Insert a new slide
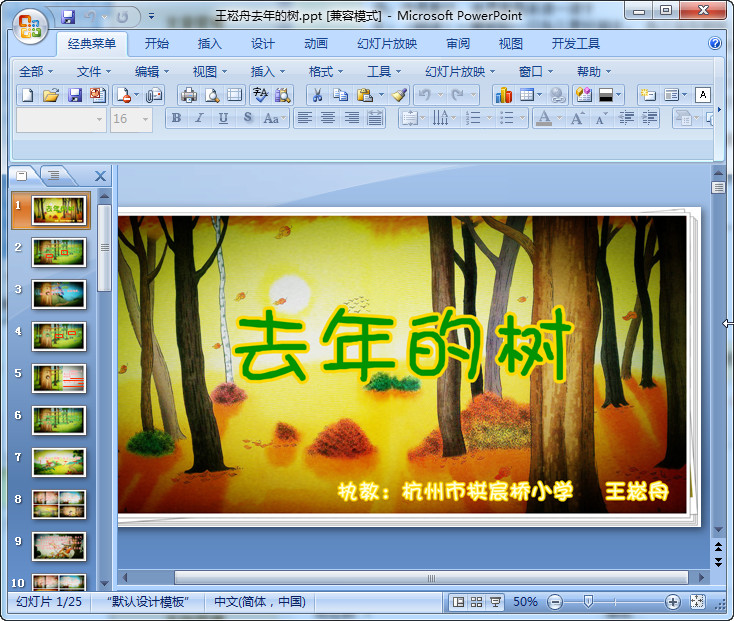This screenshot has height=621, width=734. pos(648,95)
